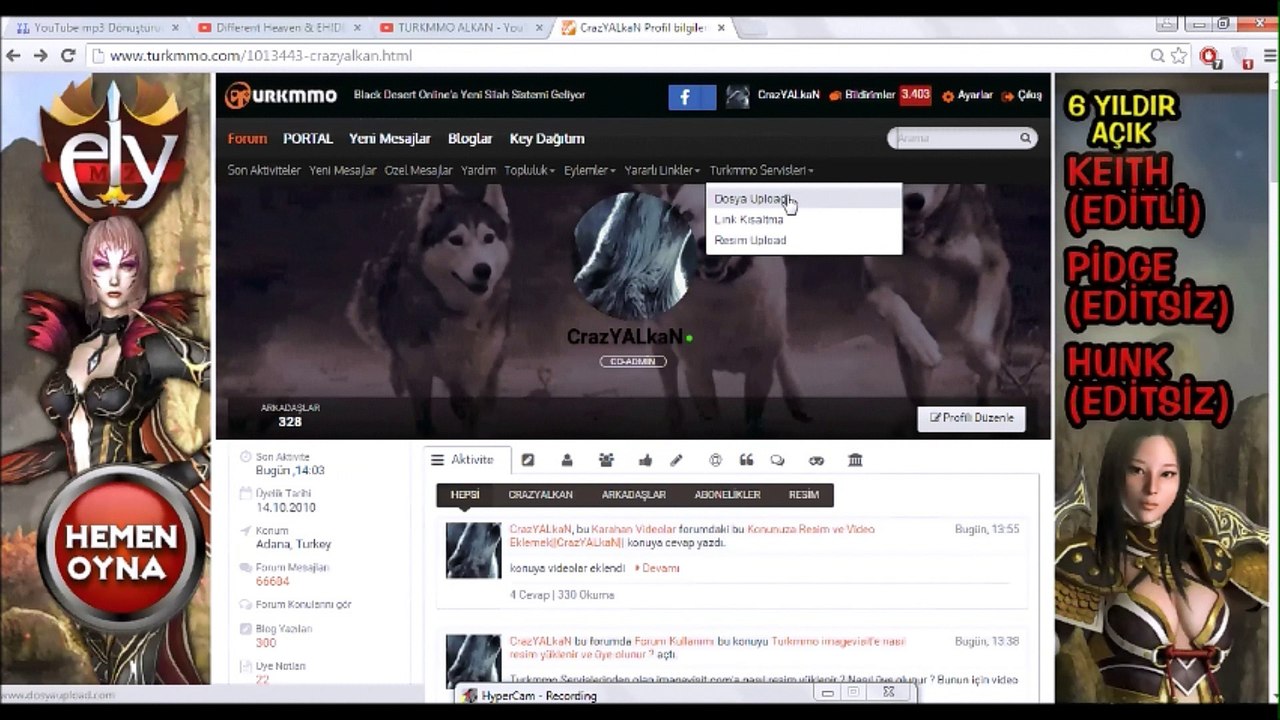Open the friends group profile tab icon
This screenshot has width=1280, height=720.
click(x=606, y=460)
